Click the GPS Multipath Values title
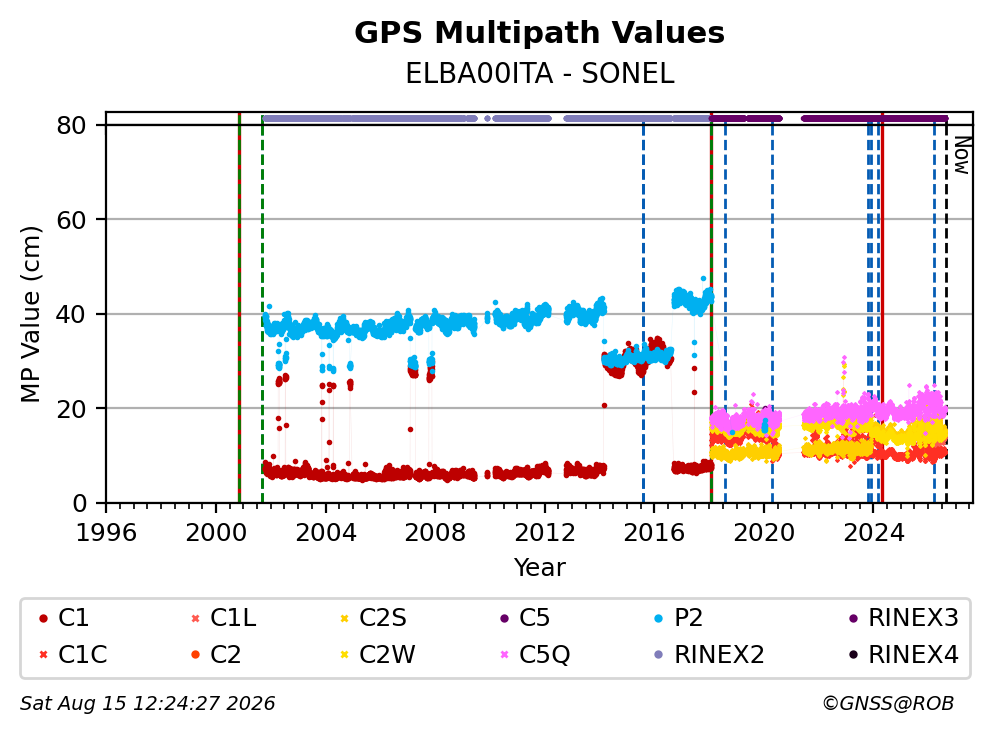 [x=540, y=33]
